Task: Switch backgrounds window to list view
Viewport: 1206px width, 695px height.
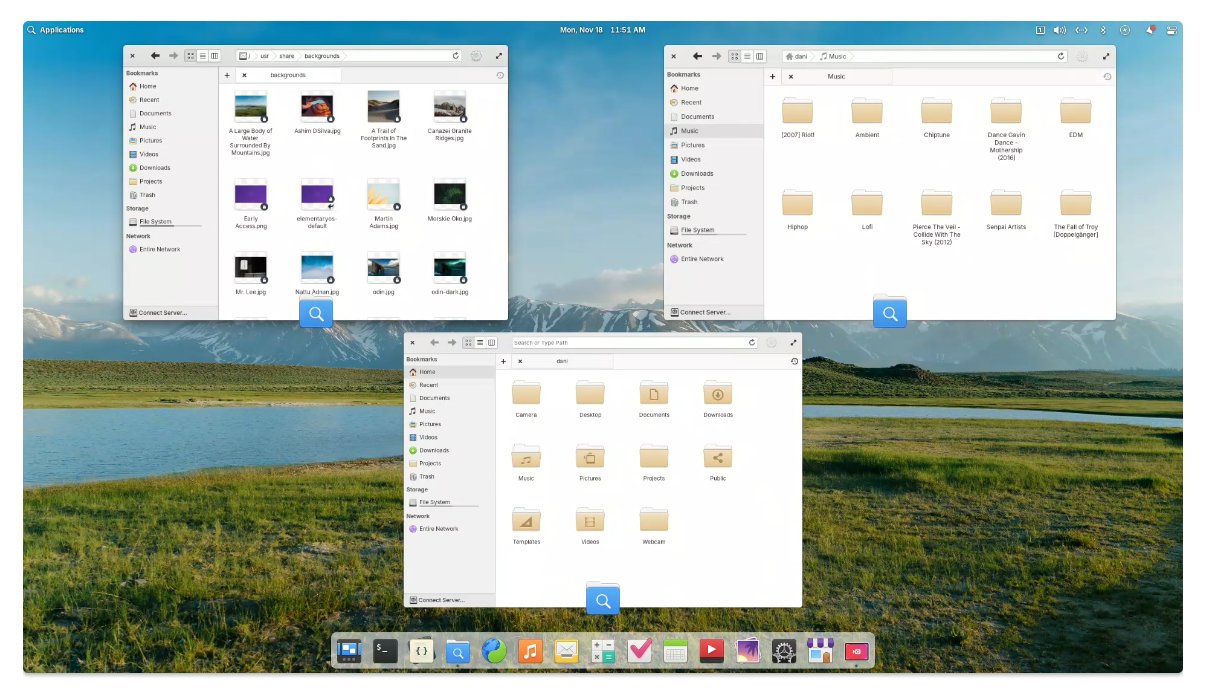Action: point(202,56)
